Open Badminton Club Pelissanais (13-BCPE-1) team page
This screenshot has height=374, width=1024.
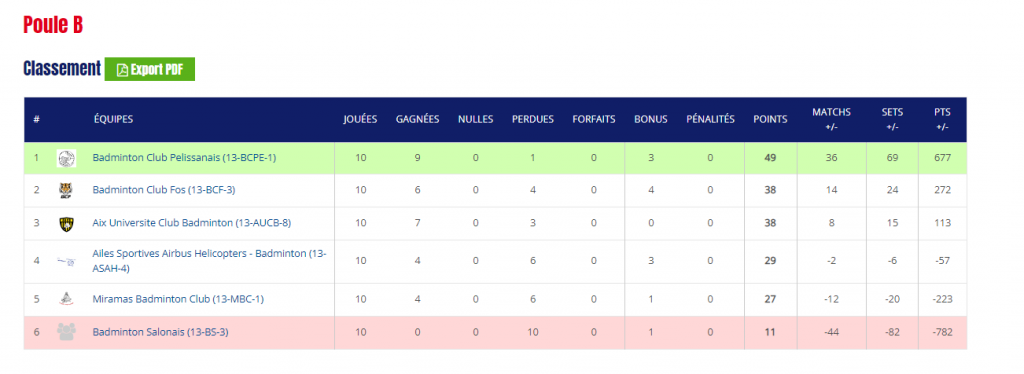184,158
